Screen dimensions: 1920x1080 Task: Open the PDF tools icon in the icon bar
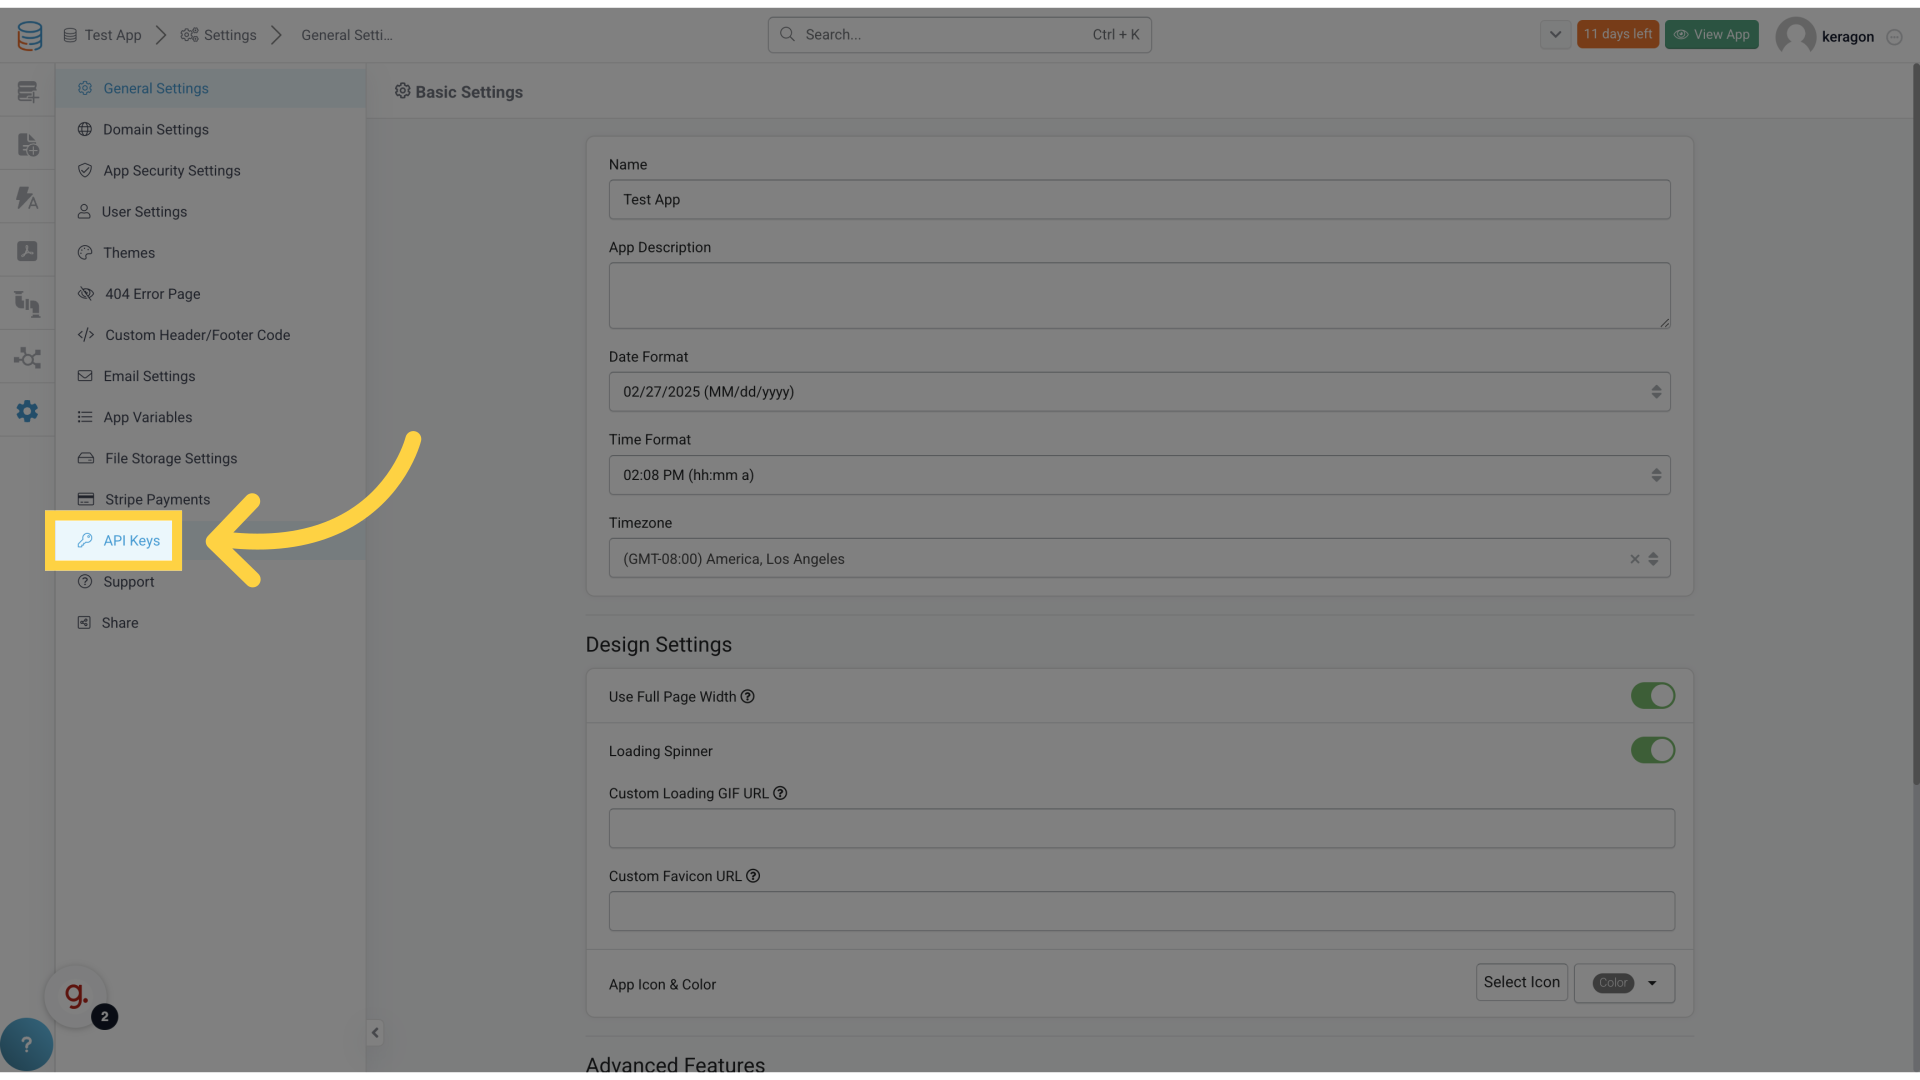pyautogui.click(x=27, y=250)
